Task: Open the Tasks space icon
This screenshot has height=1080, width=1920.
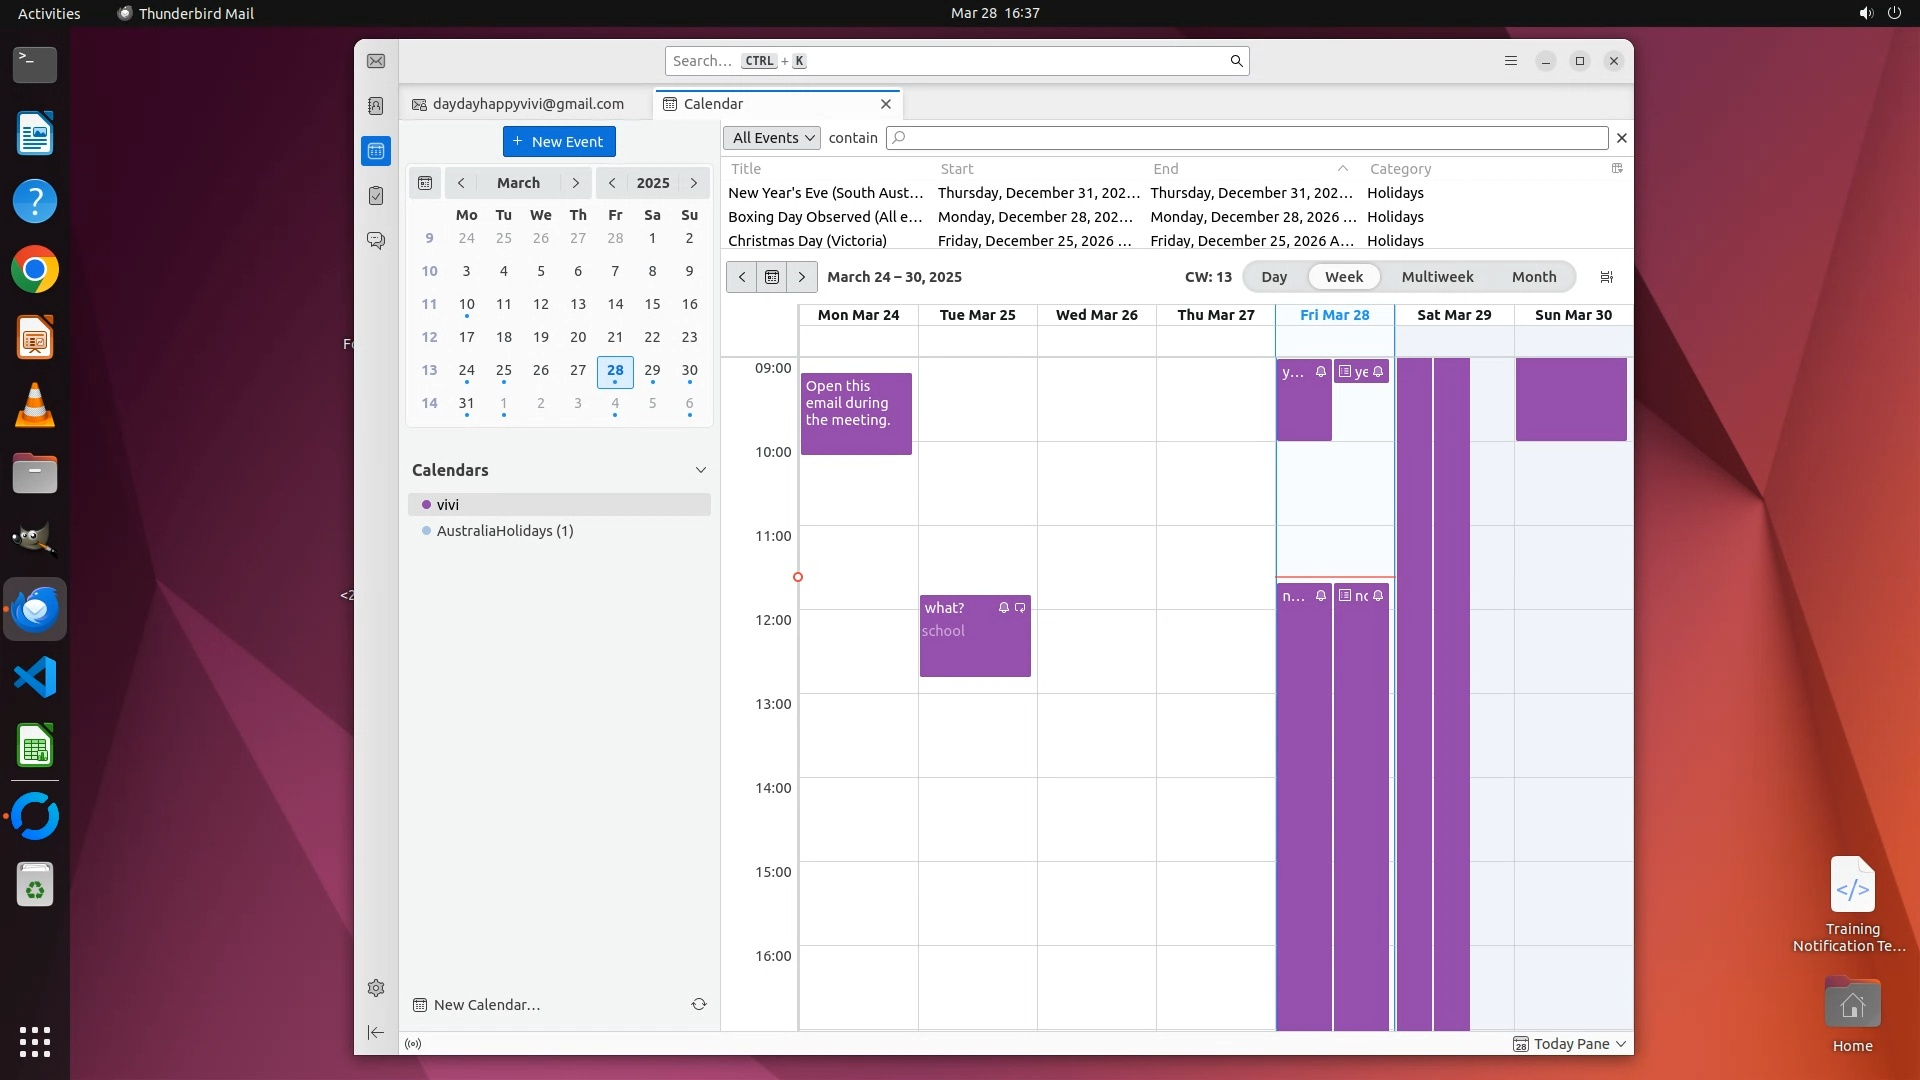Action: (x=376, y=196)
